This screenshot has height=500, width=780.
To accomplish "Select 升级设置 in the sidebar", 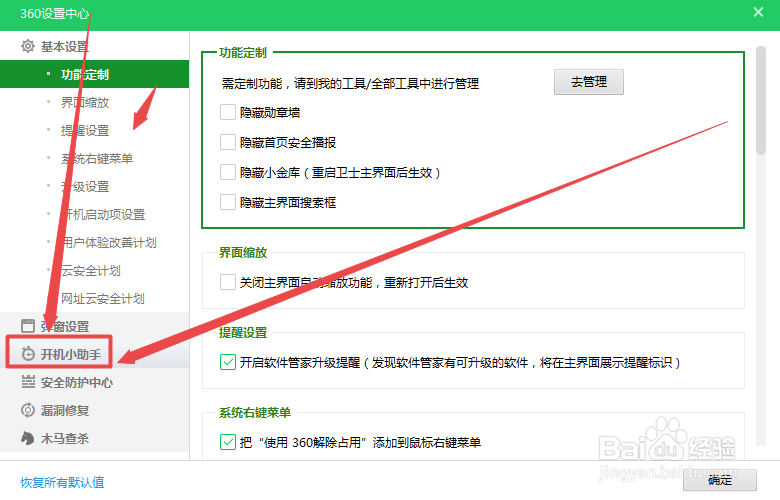I will 95,187.
